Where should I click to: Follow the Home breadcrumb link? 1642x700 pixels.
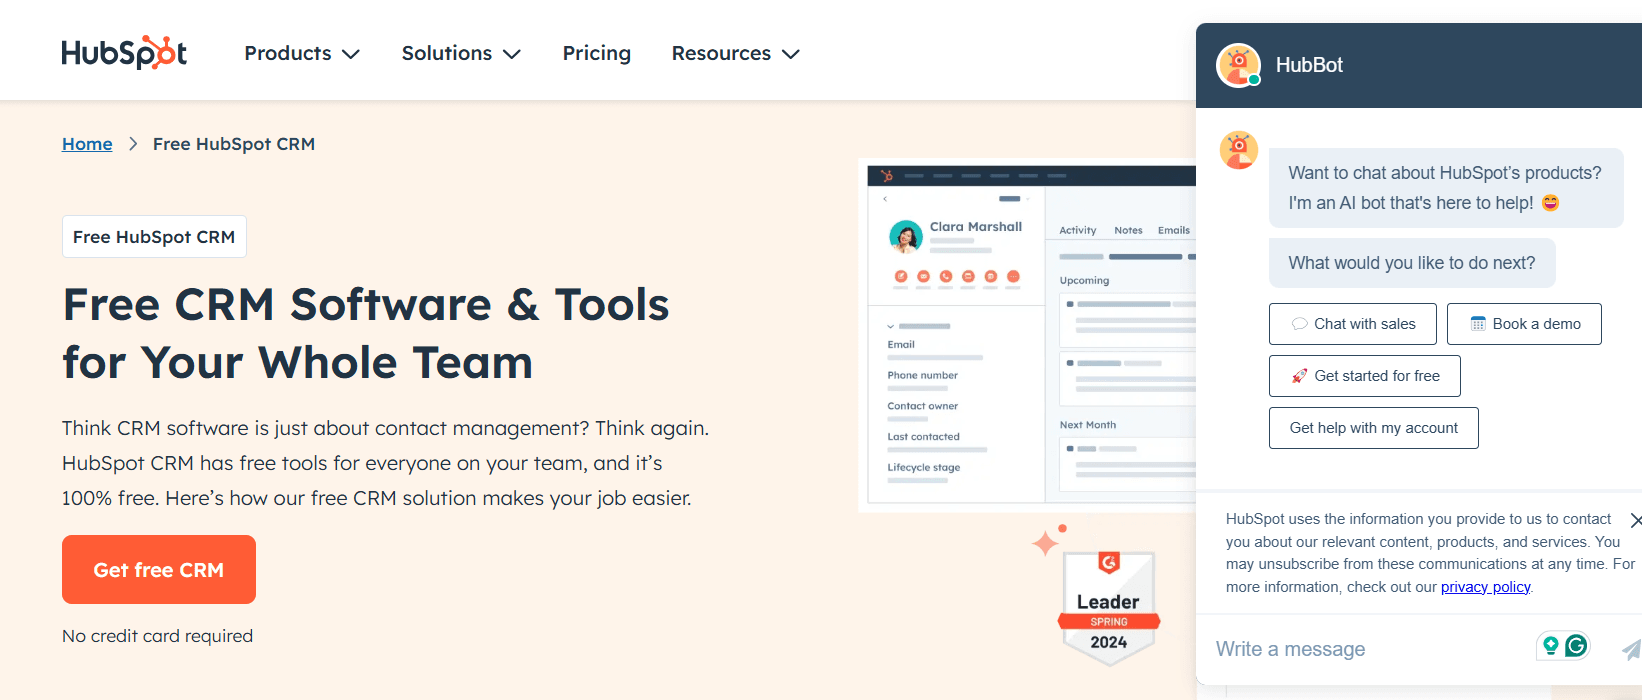pyautogui.click(x=87, y=144)
